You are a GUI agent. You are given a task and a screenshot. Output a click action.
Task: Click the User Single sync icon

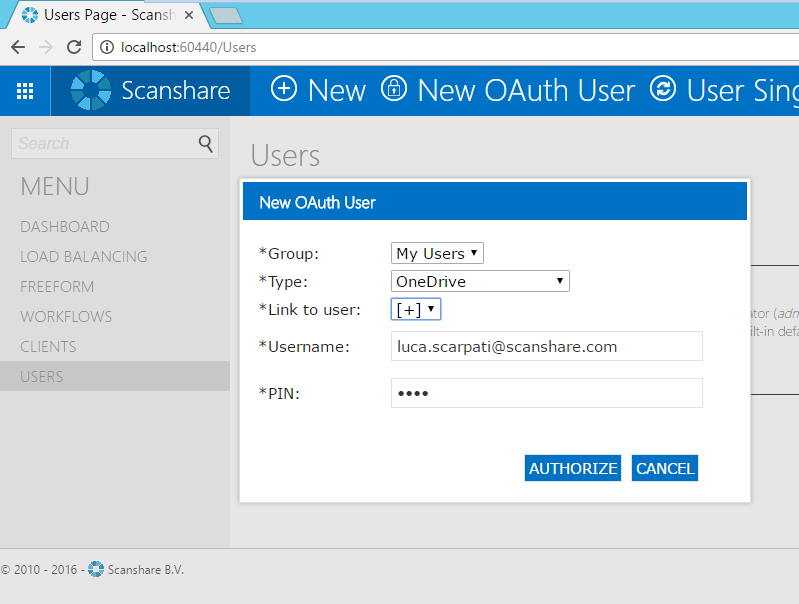click(663, 88)
